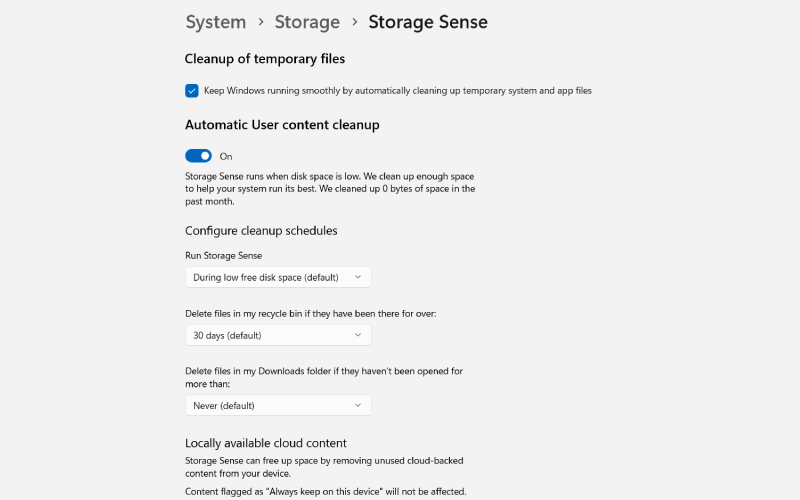Screen dimensions: 800x500
Task: Click the Storage Sense page title
Action: [428, 22]
